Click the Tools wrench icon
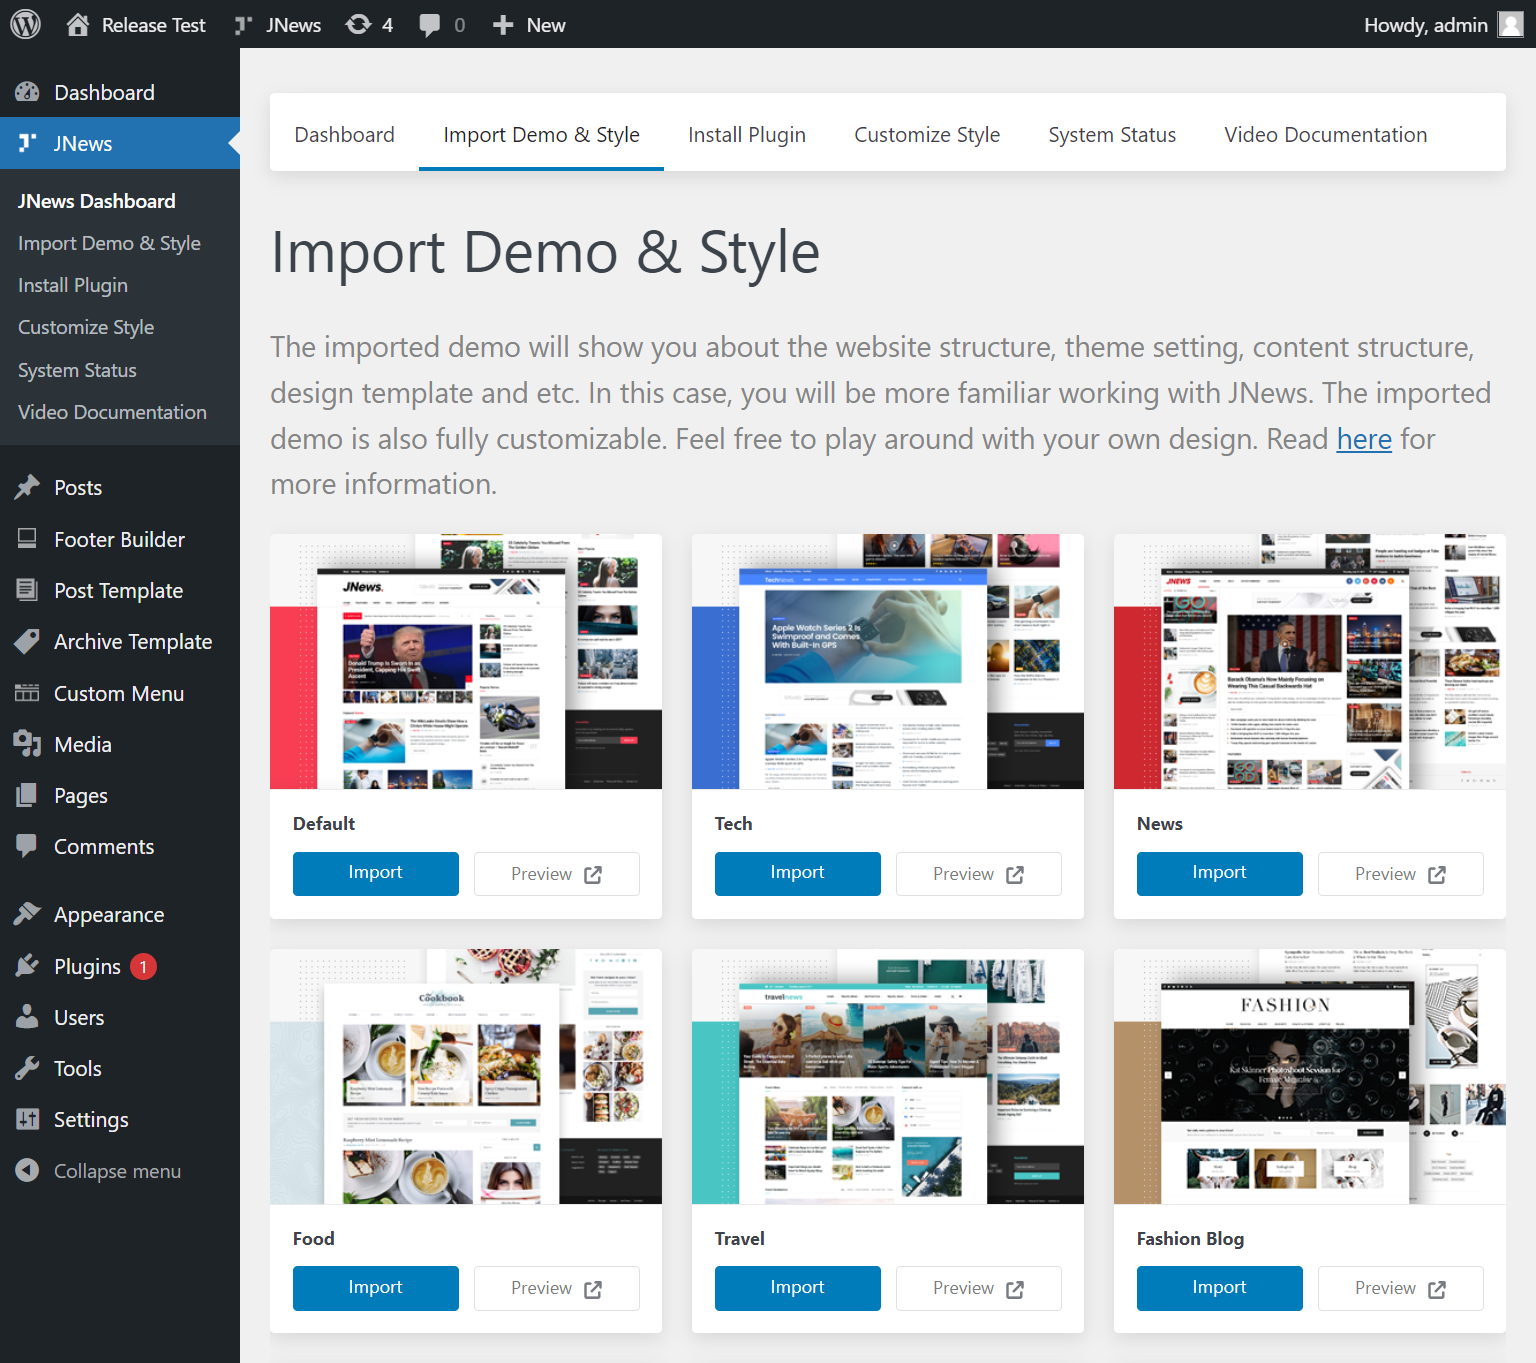The height and width of the screenshot is (1363, 1536). click(x=27, y=1068)
